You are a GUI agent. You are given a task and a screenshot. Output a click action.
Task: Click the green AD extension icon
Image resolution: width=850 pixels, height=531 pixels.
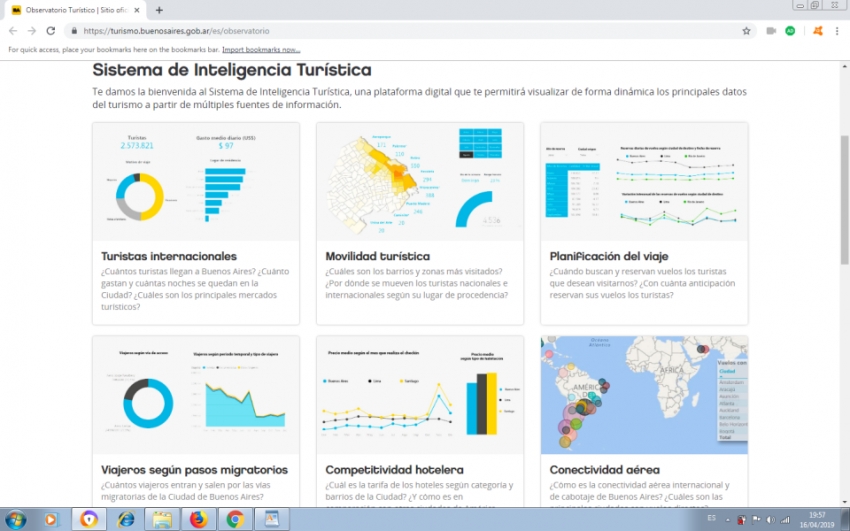point(790,31)
